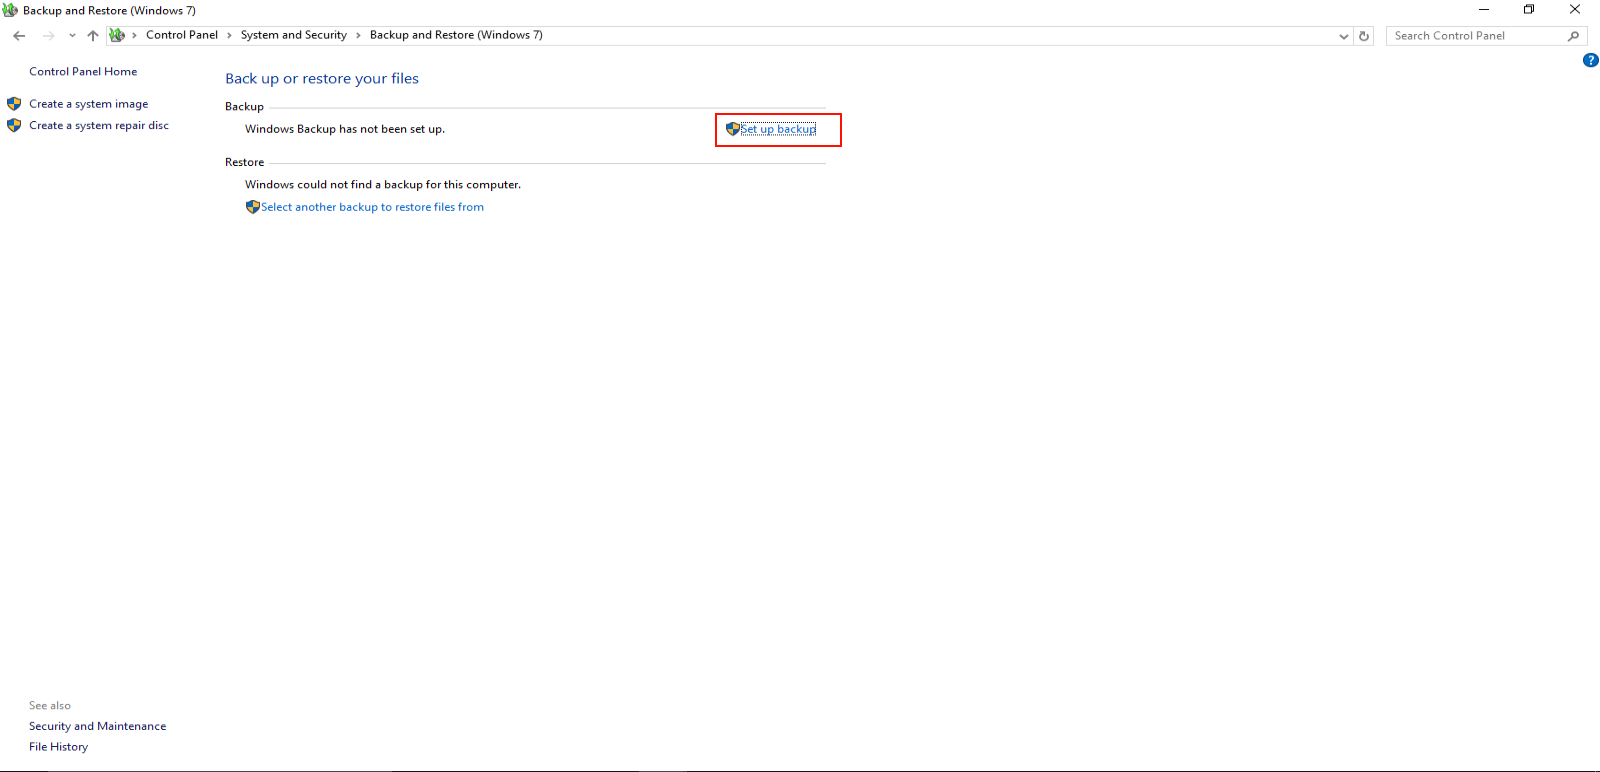Go up one level with the Up arrow
The width and height of the screenshot is (1600, 772).
pos(93,35)
